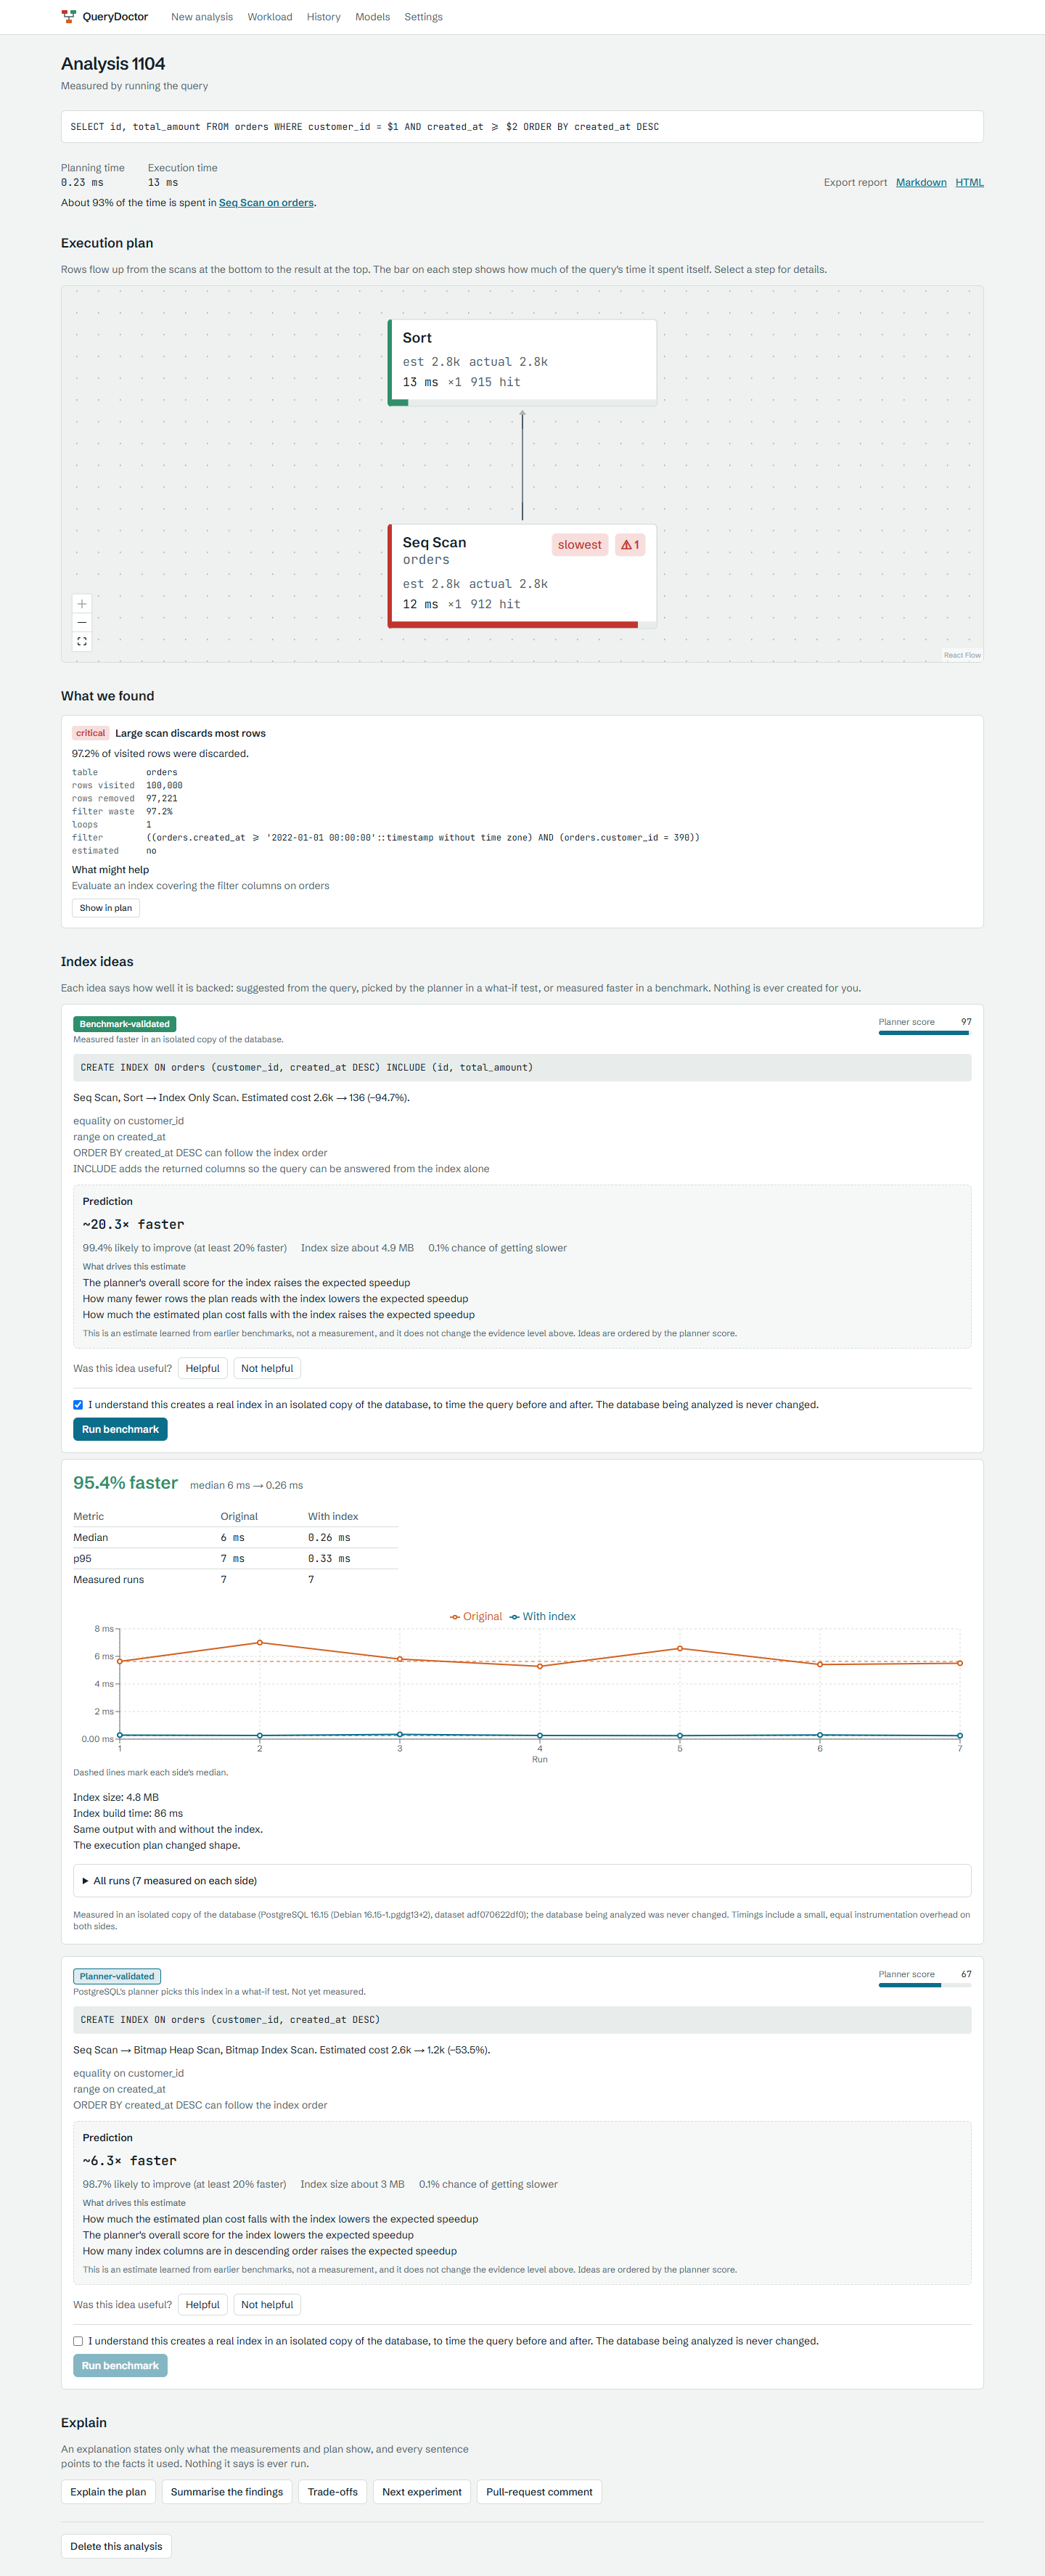Click run 2 data point on Original line

260,1643
